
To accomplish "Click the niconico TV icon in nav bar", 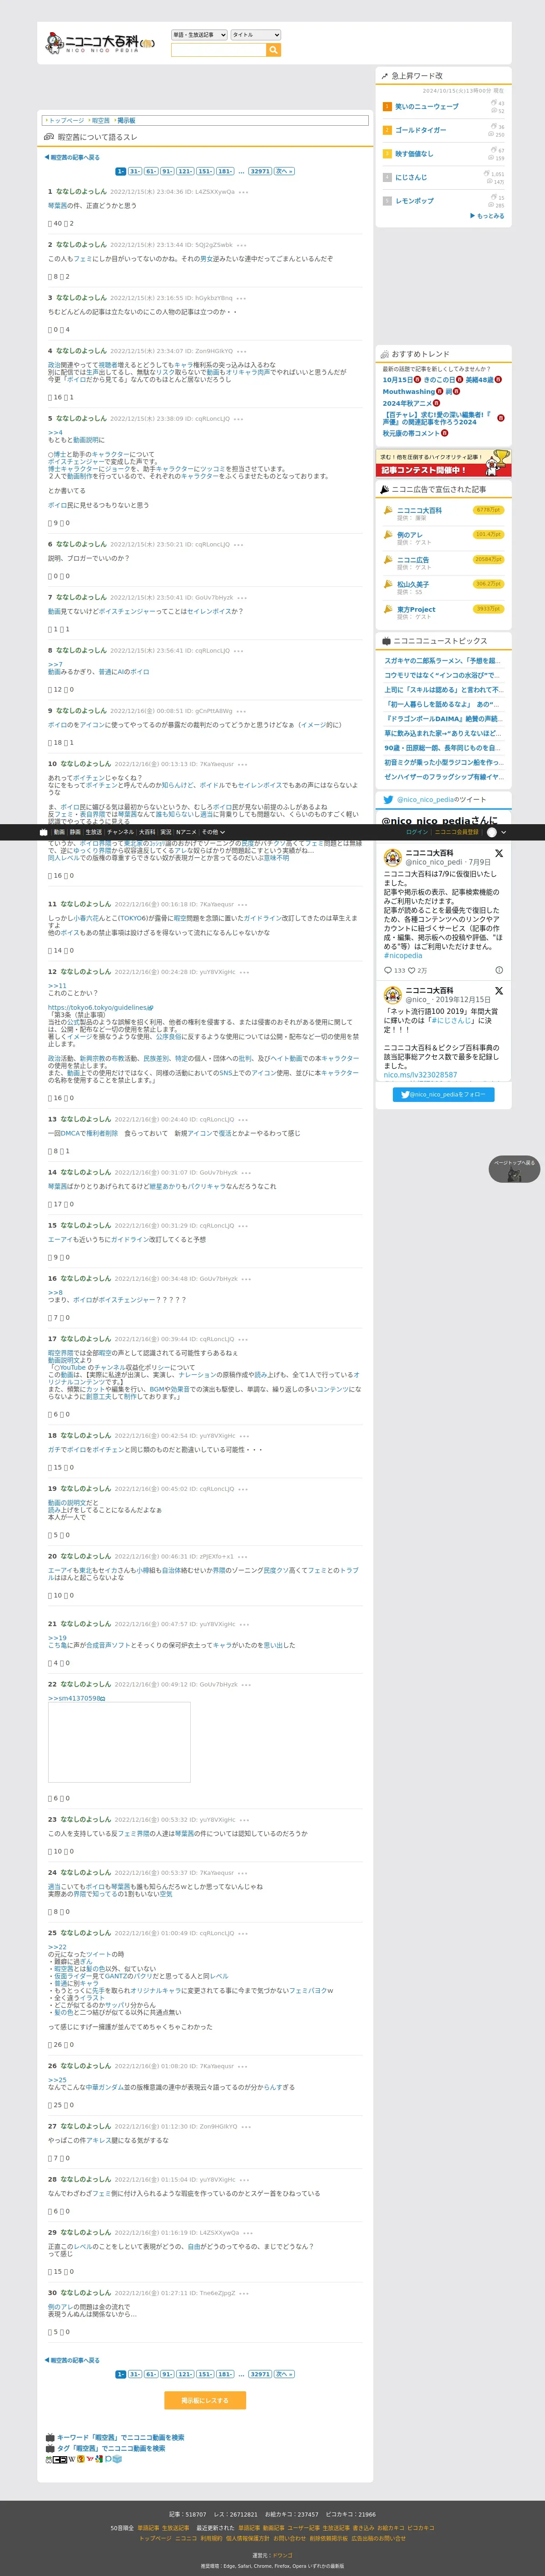I will coord(43,832).
